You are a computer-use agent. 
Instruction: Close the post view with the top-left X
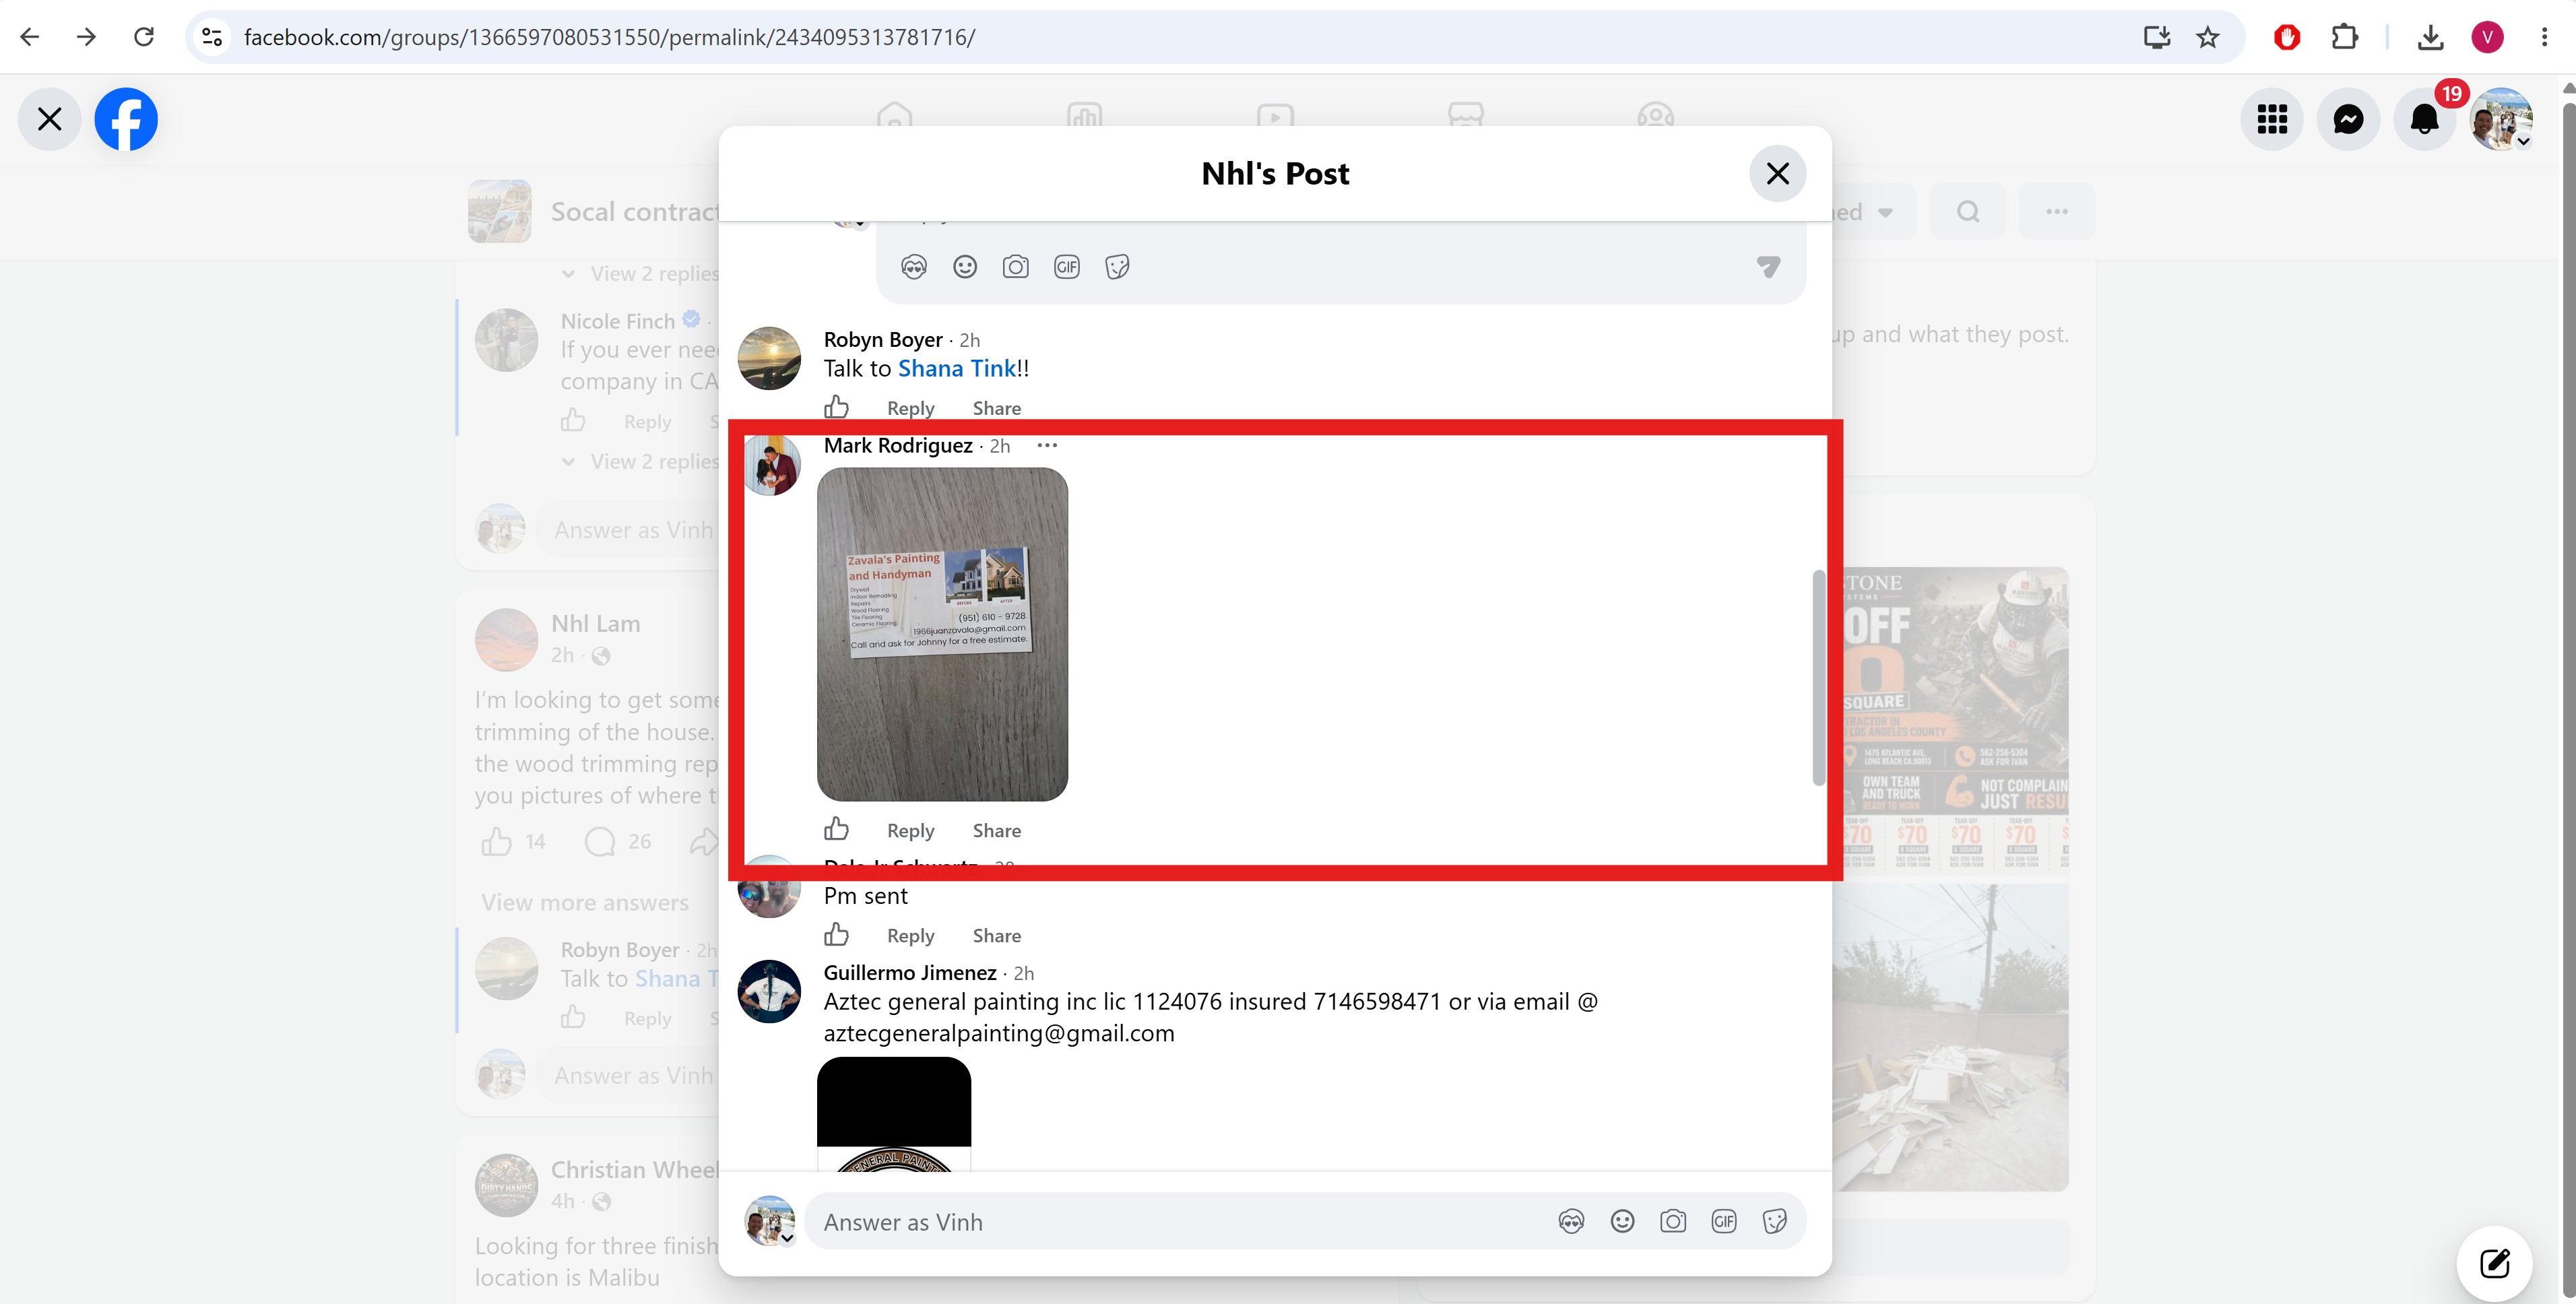pos(49,119)
